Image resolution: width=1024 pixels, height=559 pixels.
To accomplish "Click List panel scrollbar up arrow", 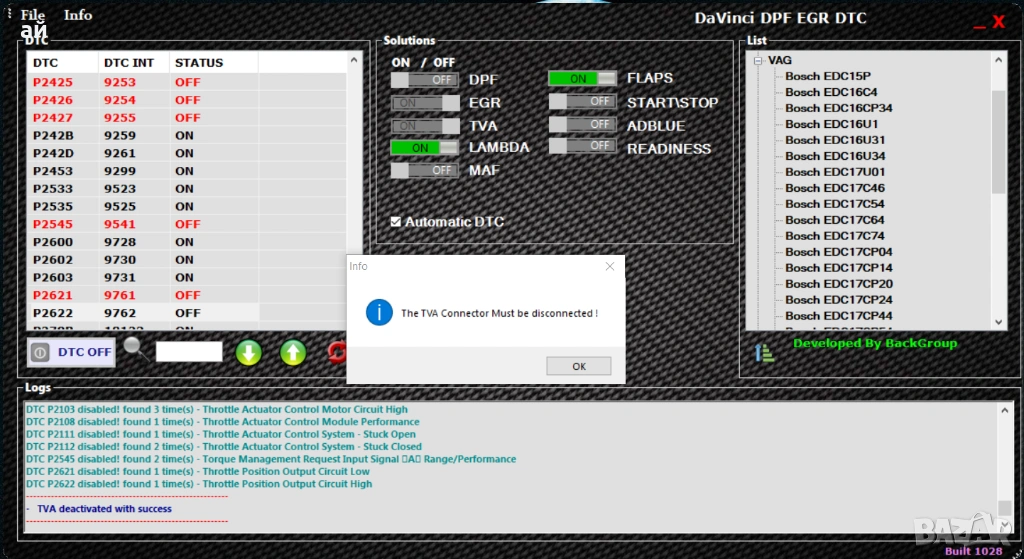I will (999, 60).
